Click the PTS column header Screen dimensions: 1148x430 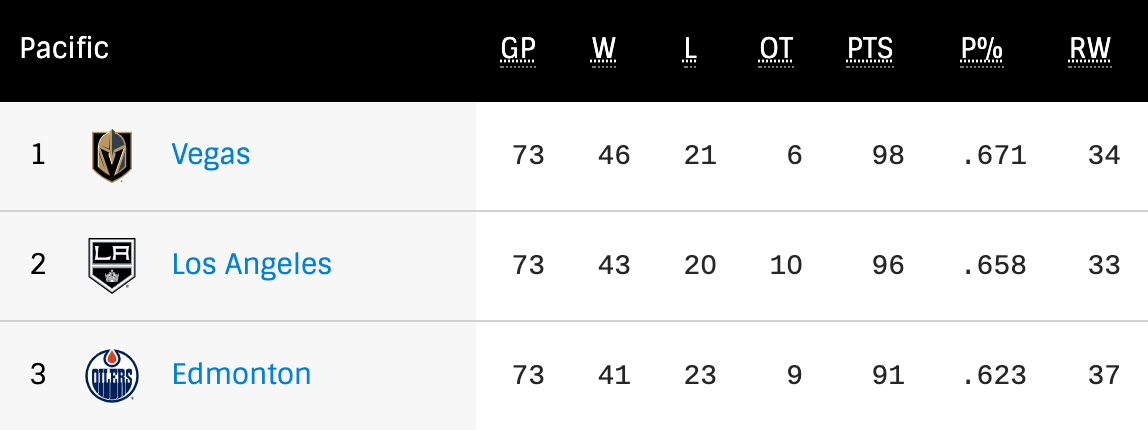point(870,49)
